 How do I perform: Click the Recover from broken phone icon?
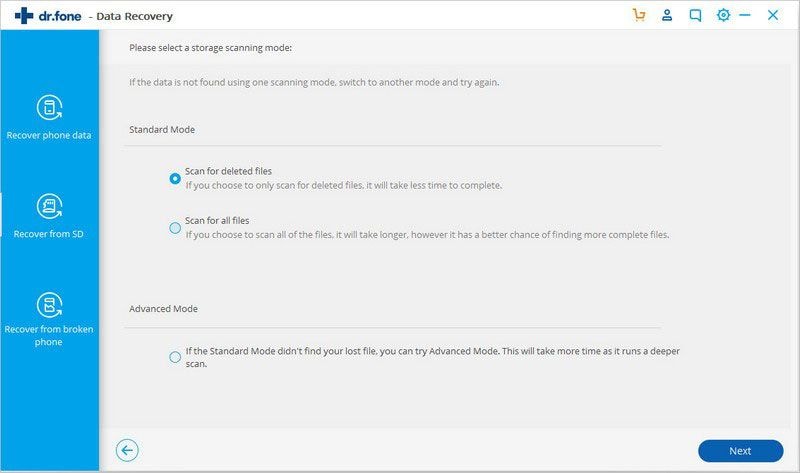[49, 305]
